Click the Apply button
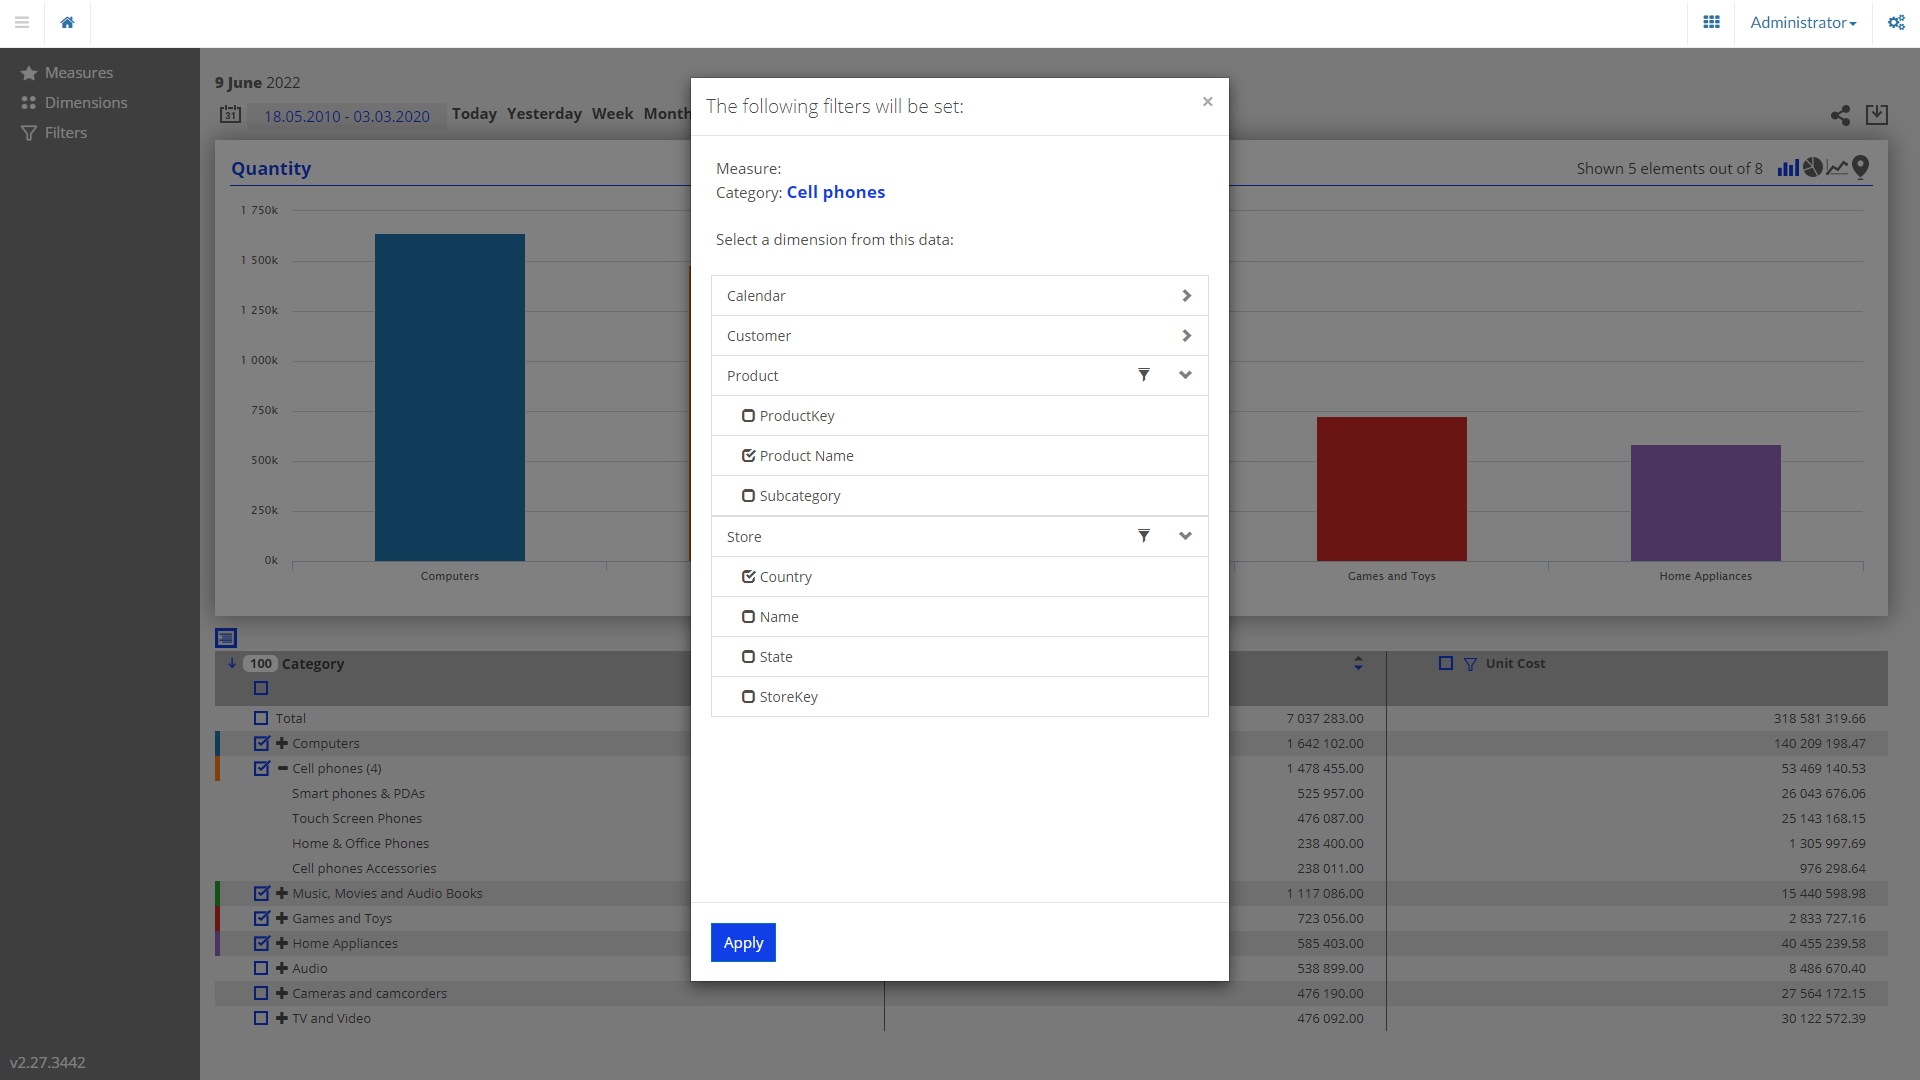Screen dimensions: 1920x1080 pos(743,942)
